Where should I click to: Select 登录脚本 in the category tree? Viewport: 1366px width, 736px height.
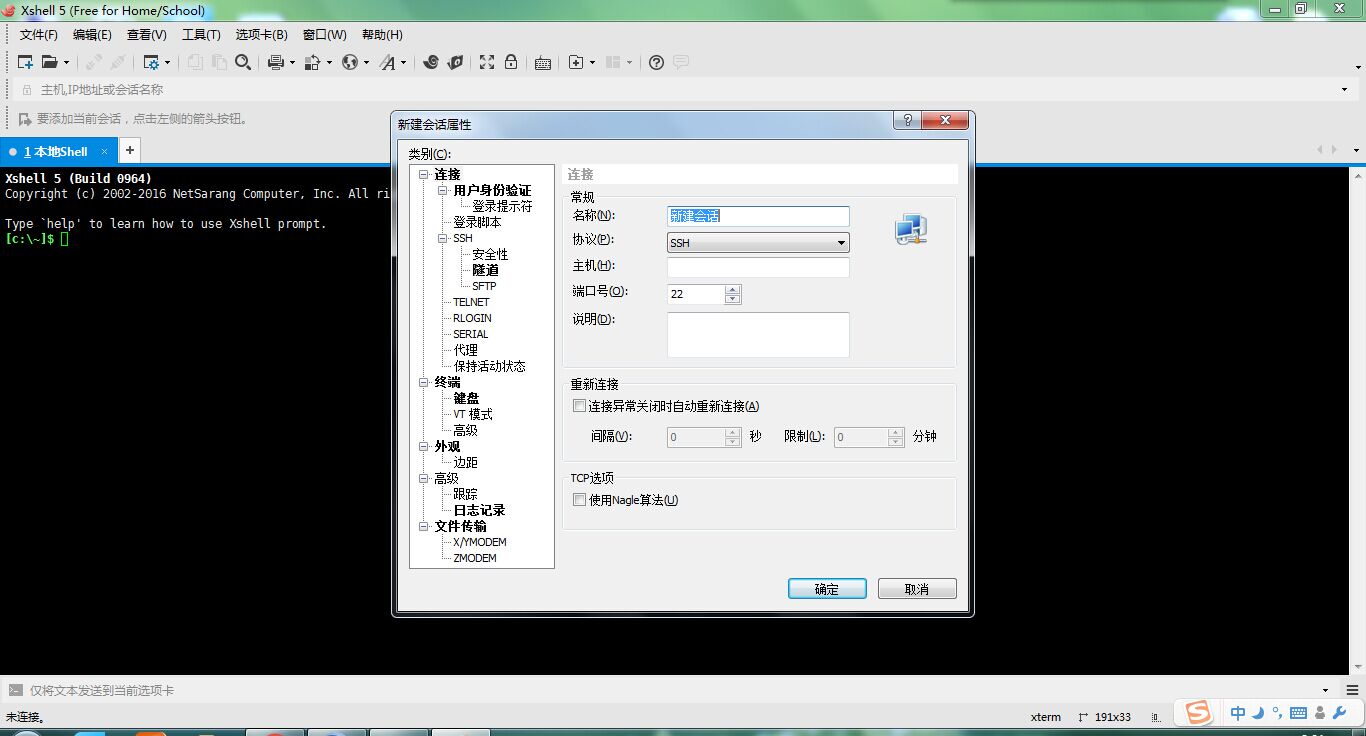click(x=477, y=222)
